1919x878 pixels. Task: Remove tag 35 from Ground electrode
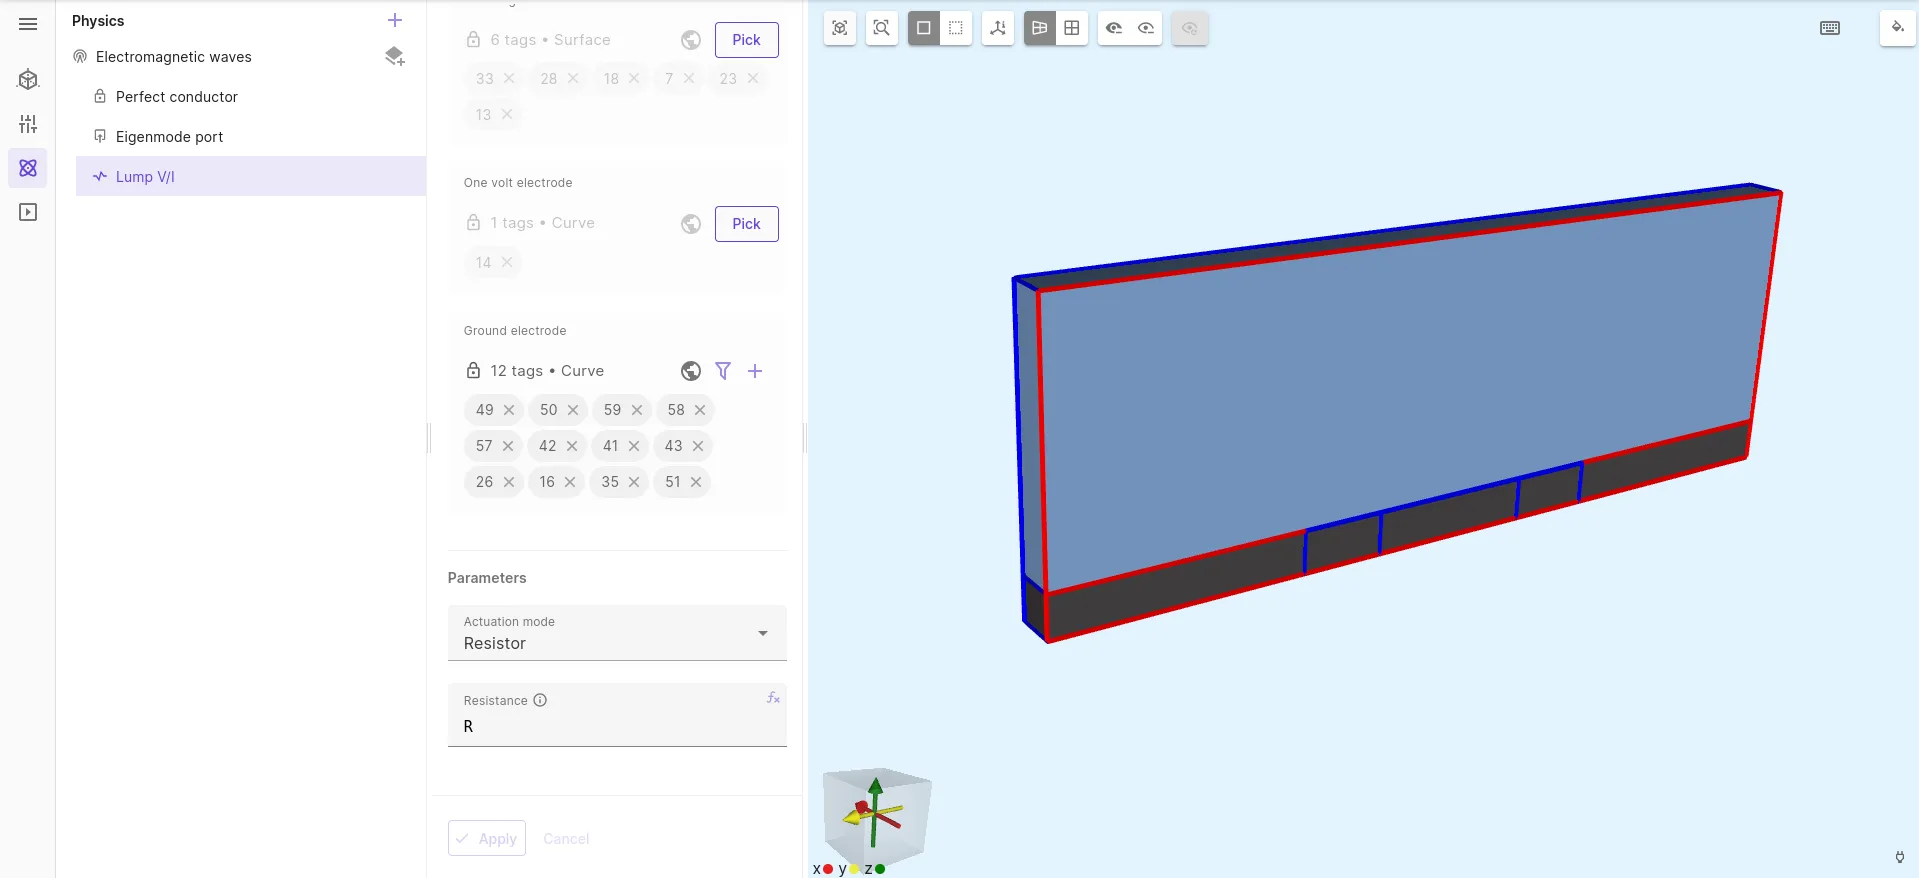(x=634, y=482)
